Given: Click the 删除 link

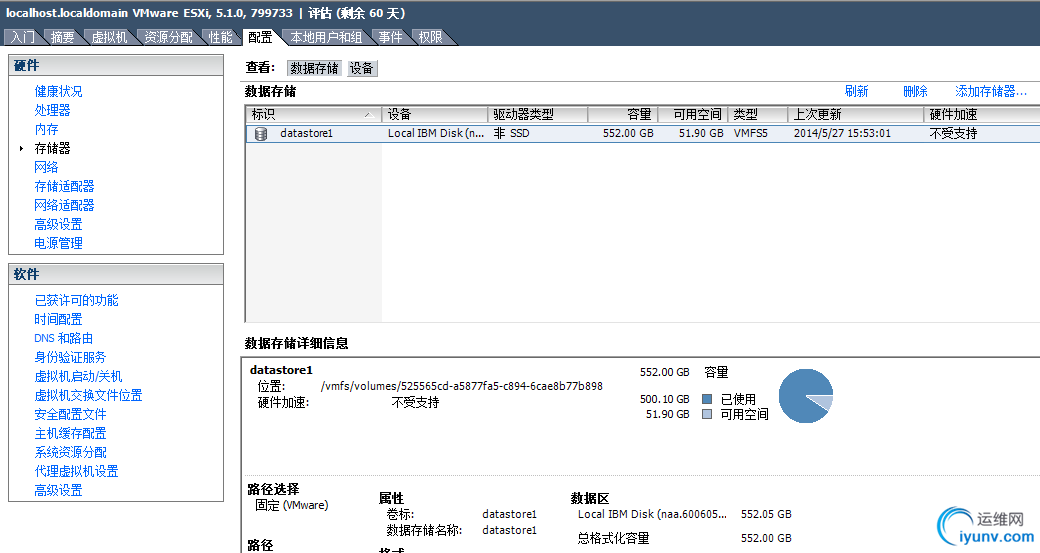Looking at the screenshot, I should click(915, 92).
